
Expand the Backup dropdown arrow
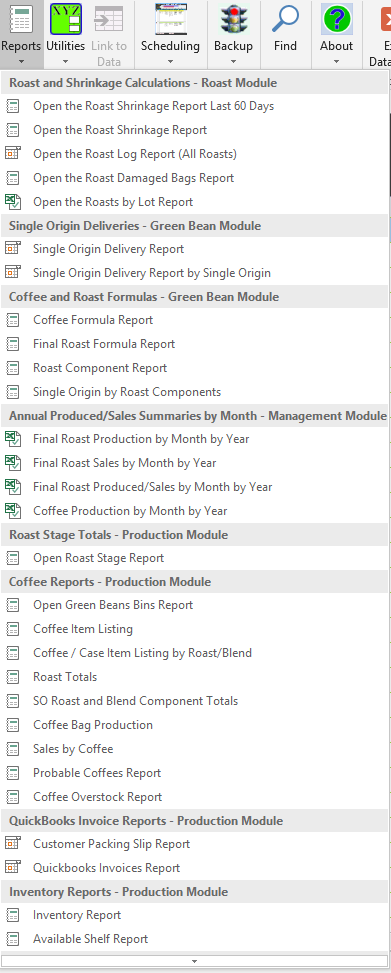pyautogui.click(x=233, y=61)
